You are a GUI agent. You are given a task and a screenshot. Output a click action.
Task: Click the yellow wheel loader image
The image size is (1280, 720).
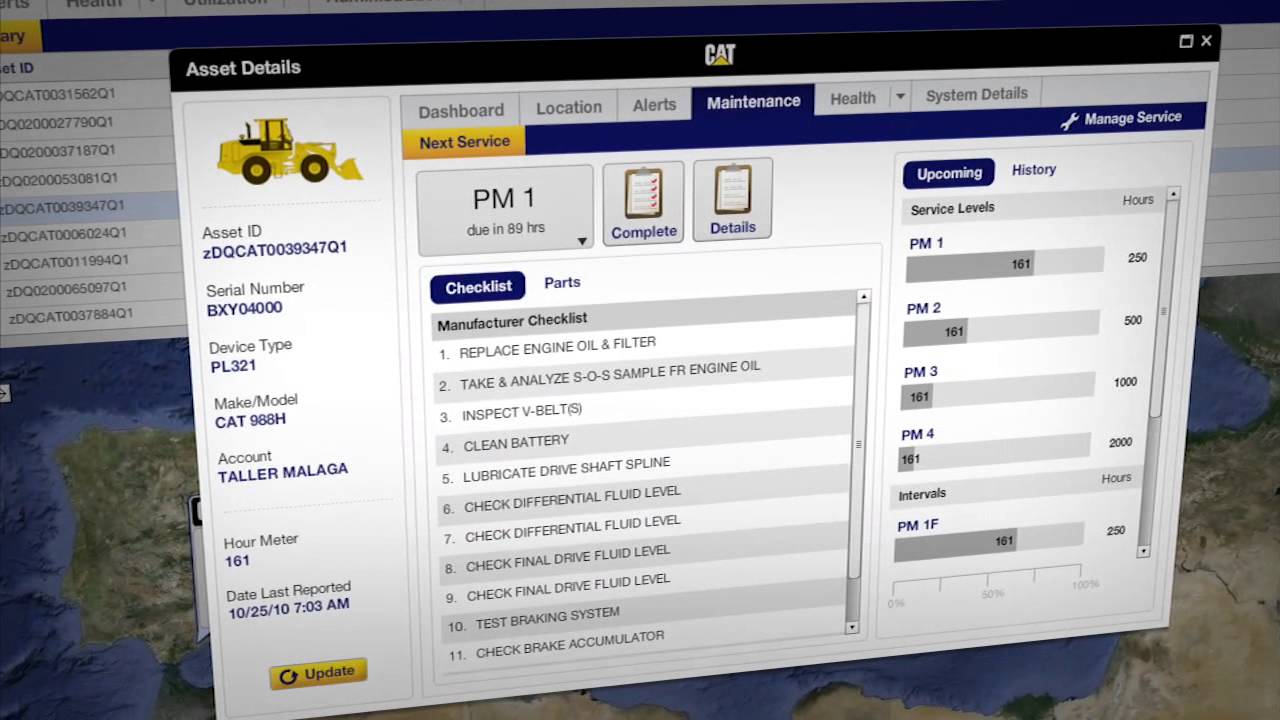pos(288,151)
